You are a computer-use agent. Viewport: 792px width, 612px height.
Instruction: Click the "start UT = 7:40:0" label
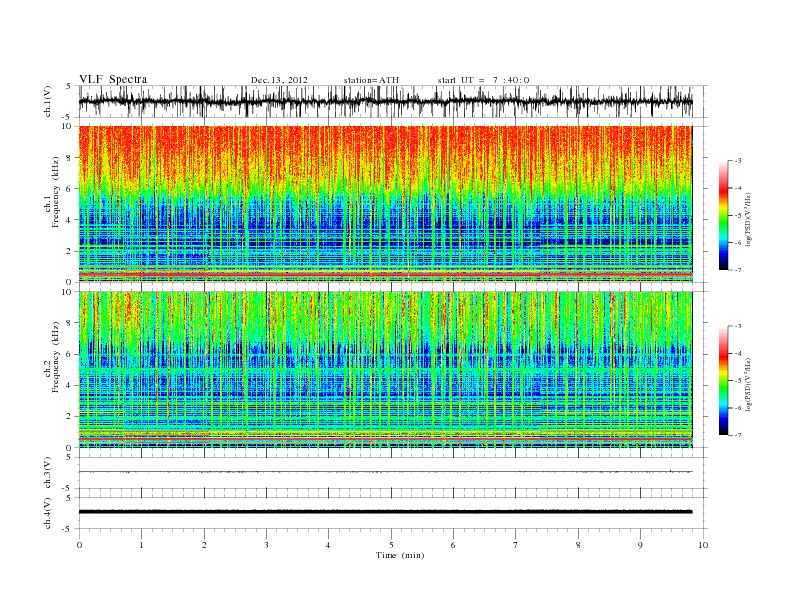tap(483, 80)
